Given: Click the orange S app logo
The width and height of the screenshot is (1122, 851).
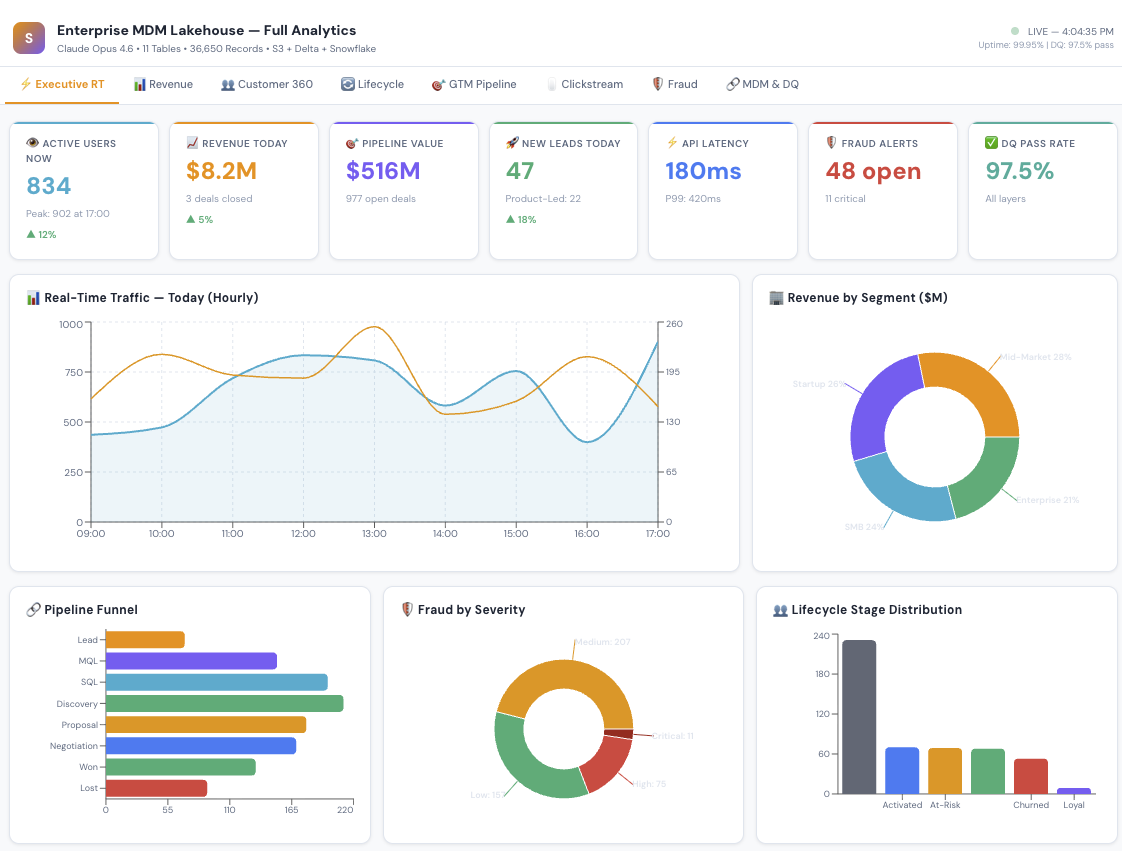Looking at the screenshot, I should tap(29, 38).
